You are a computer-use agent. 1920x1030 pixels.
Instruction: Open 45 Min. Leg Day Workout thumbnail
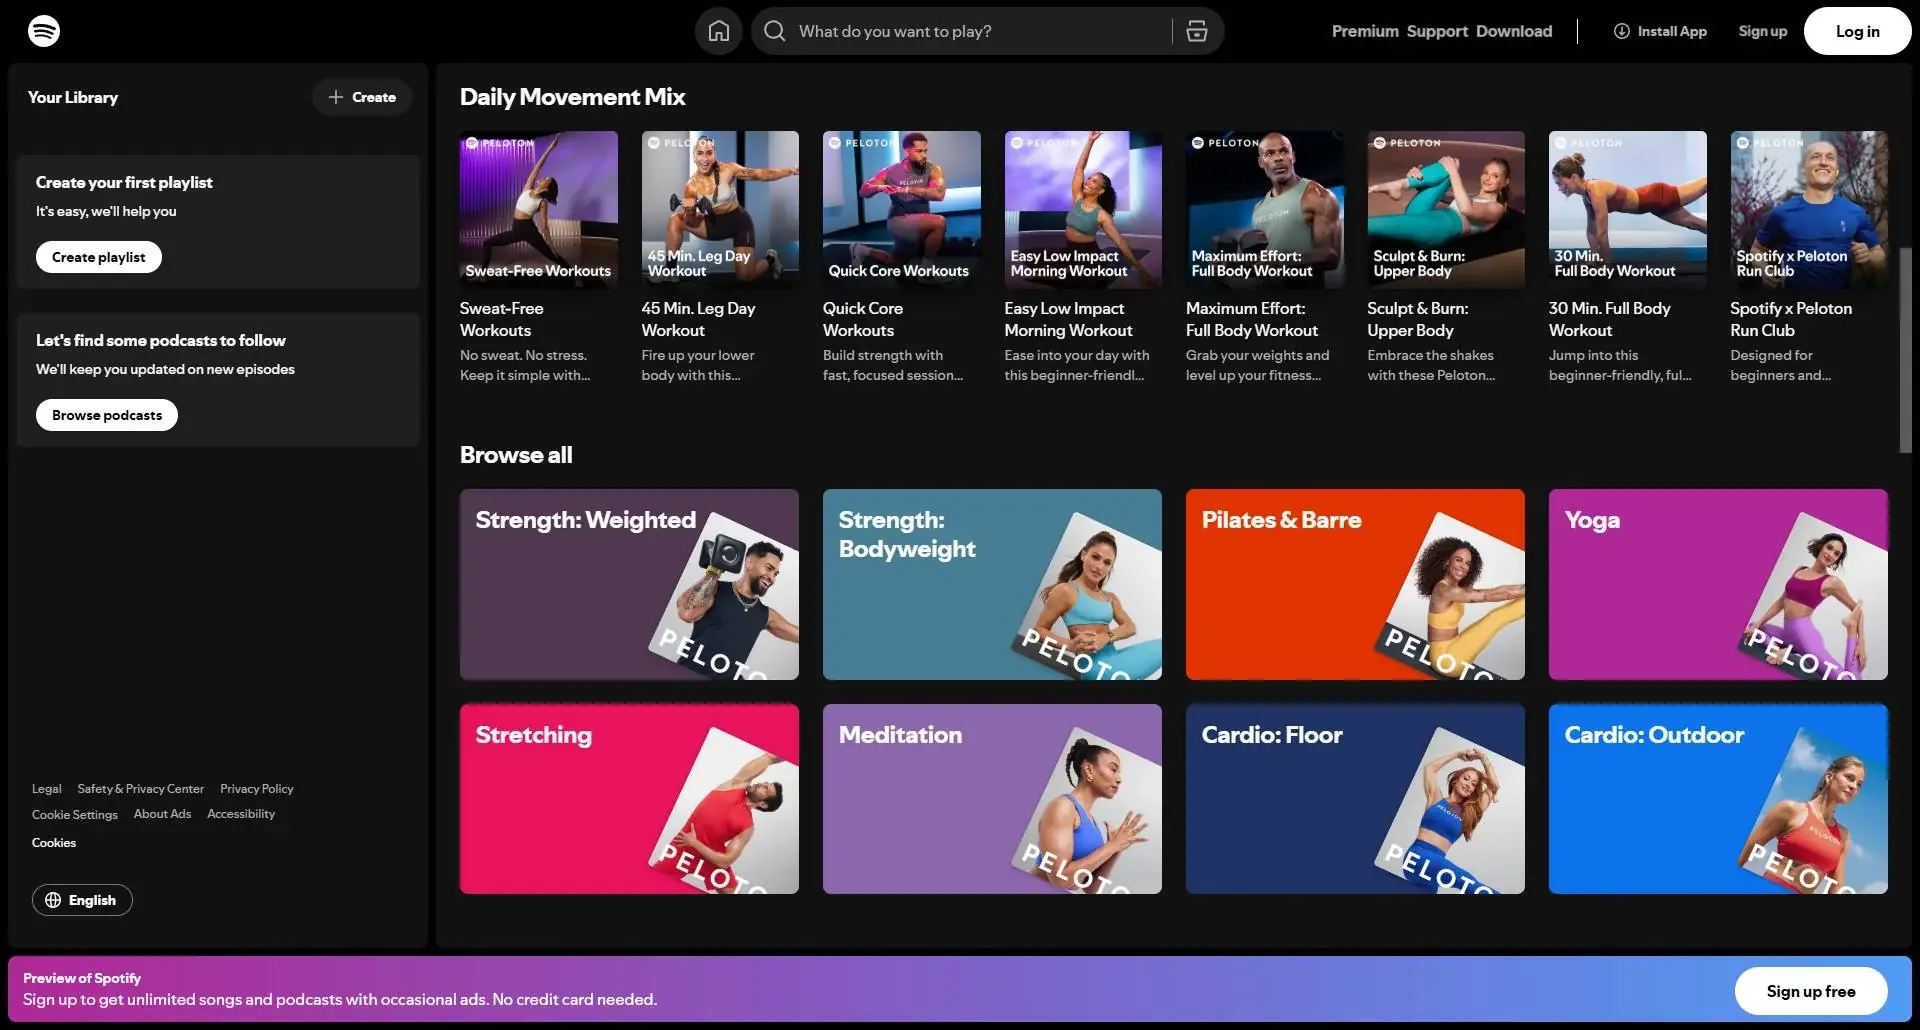[x=720, y=209]
